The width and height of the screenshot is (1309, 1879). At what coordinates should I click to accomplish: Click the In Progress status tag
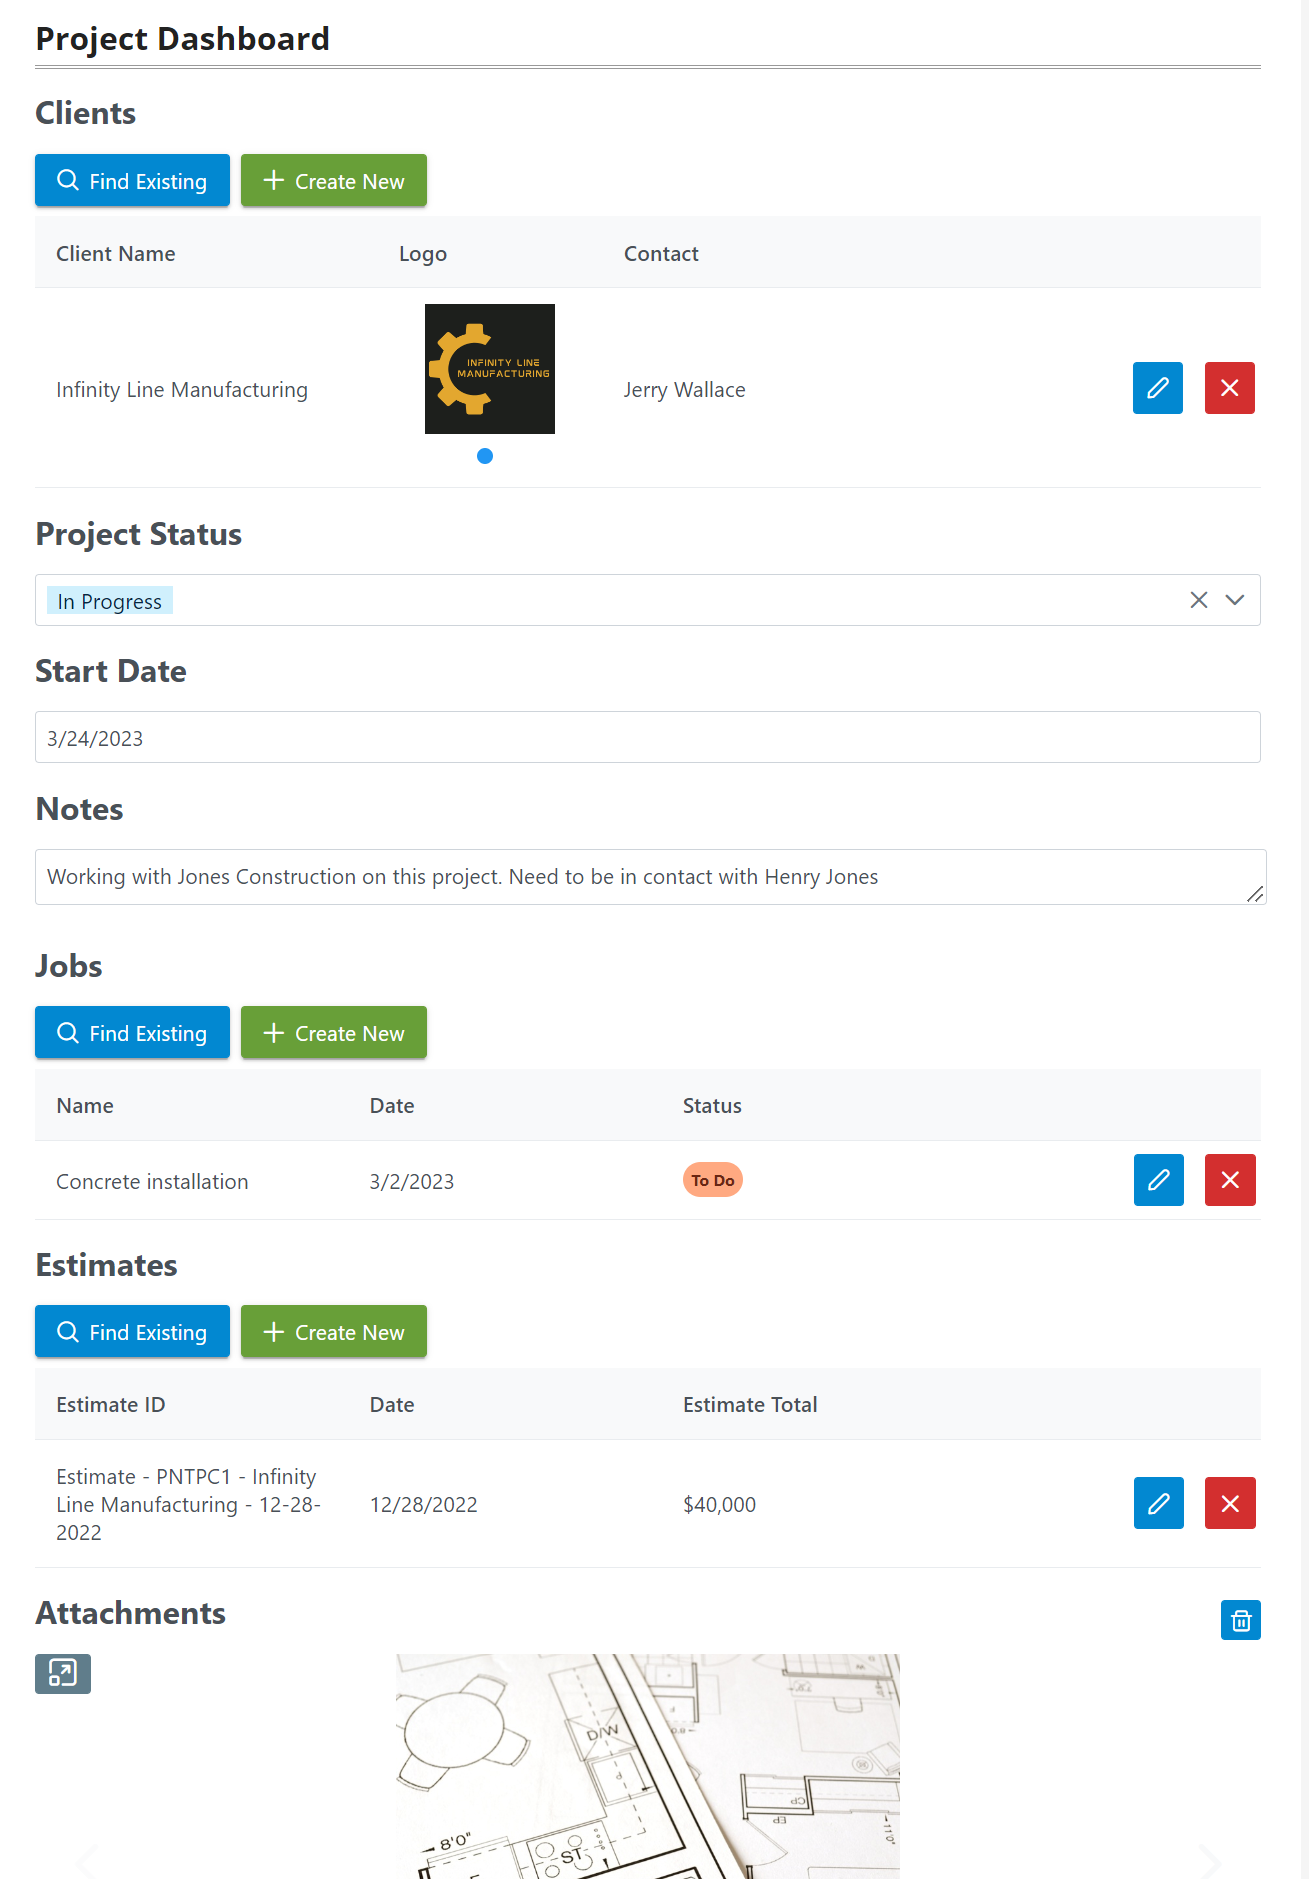click(110, 601)
